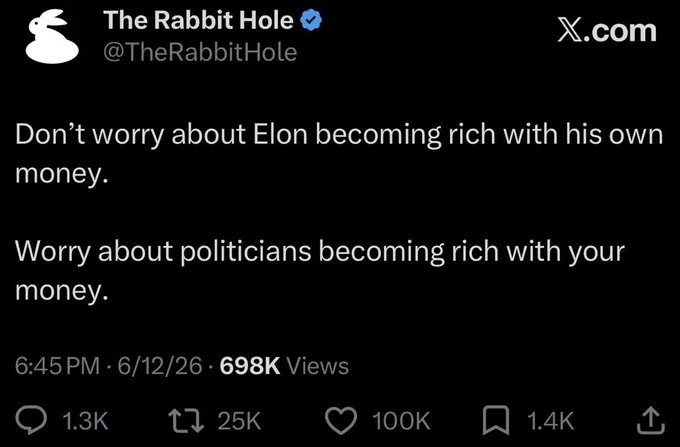
Task: Click the word Elon in the post
Action: click(x=280, y=135)
